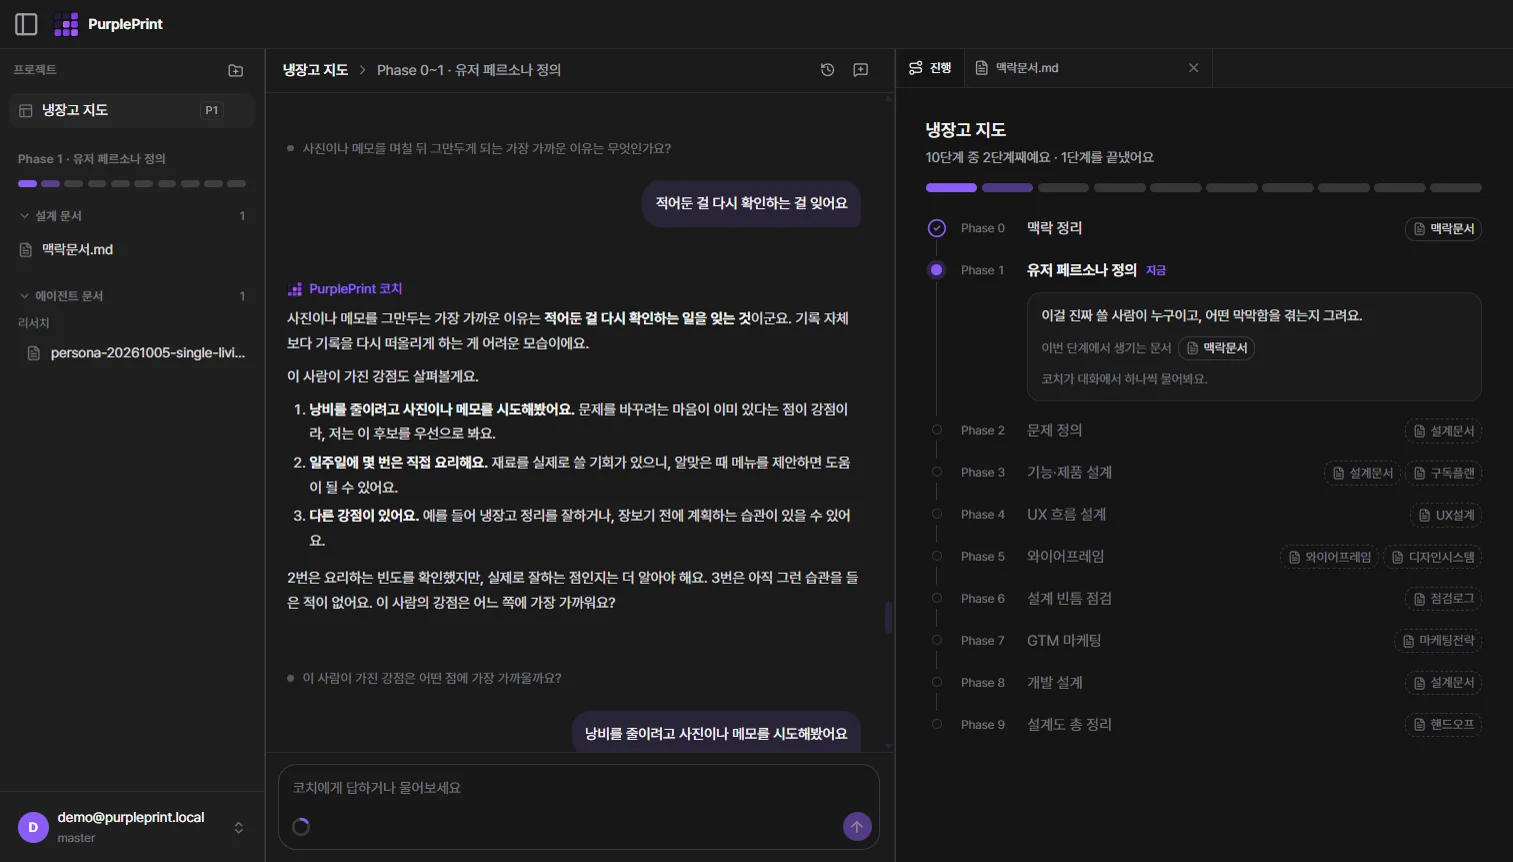Open account switcher chevrons
1513x862 pixels.
[238, 827]
